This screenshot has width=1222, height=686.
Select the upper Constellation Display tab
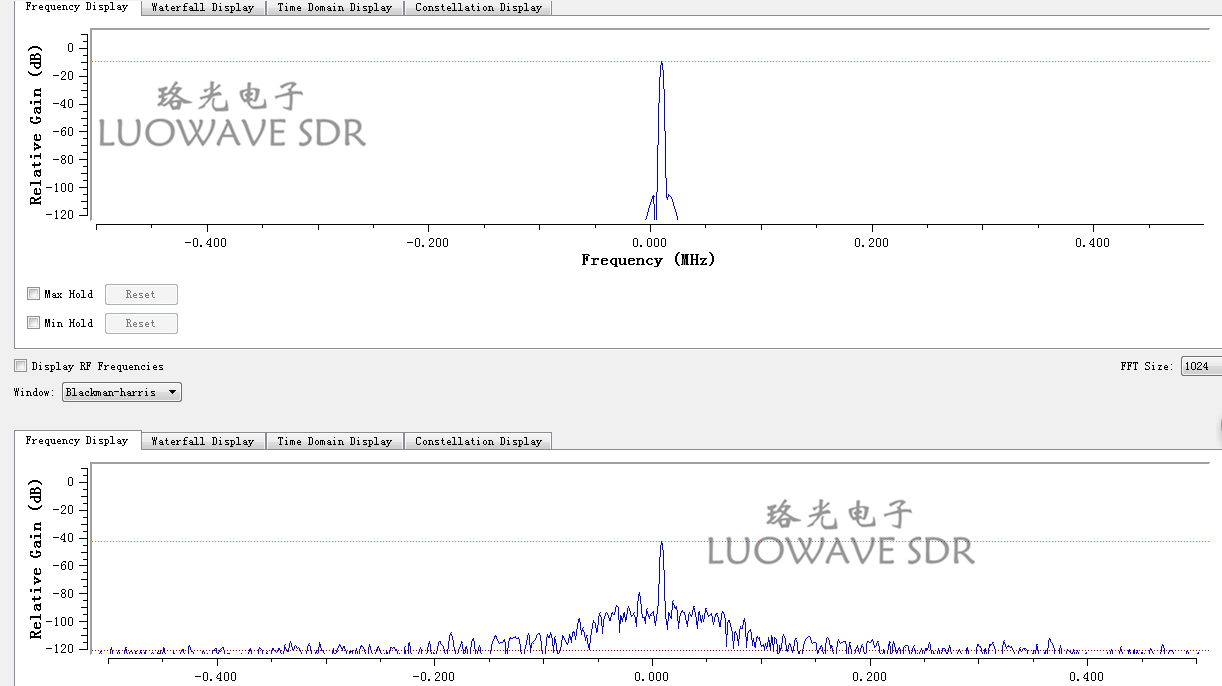[x=478, y=8]
